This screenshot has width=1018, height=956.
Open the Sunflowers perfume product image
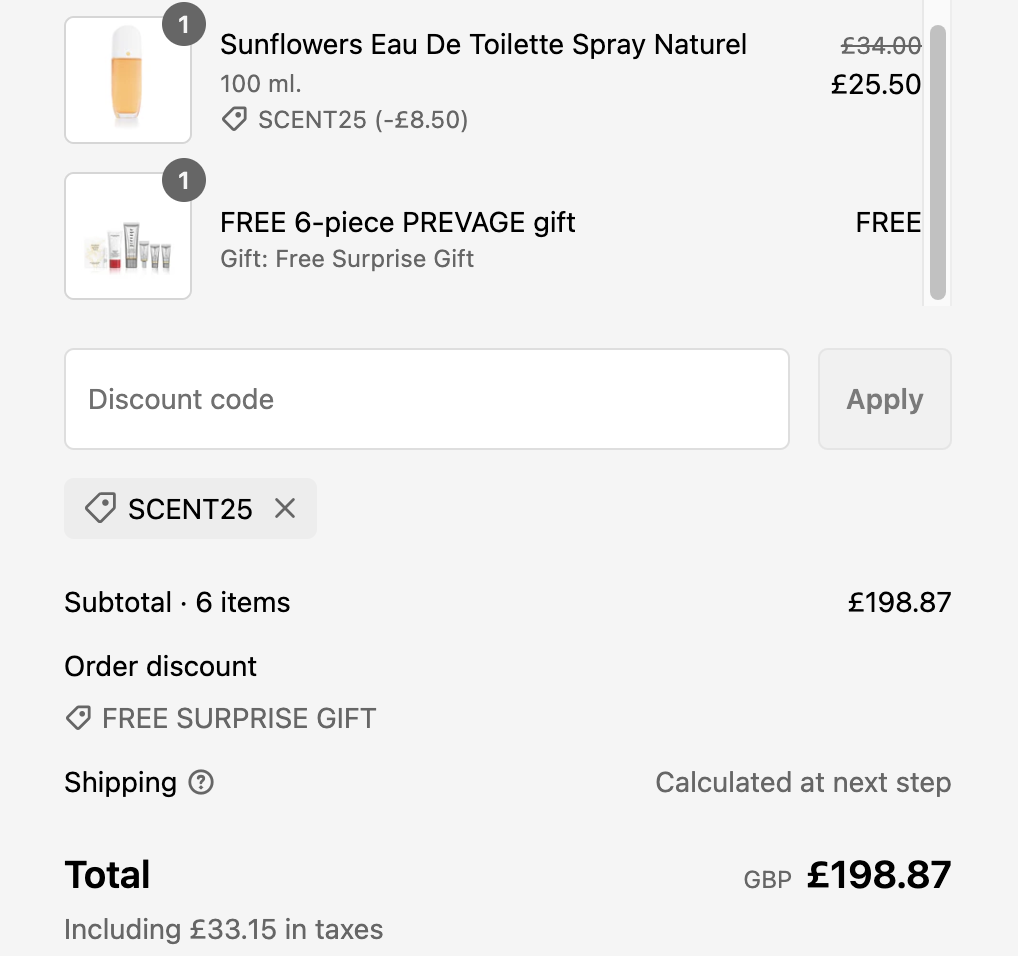pos(128,80)
